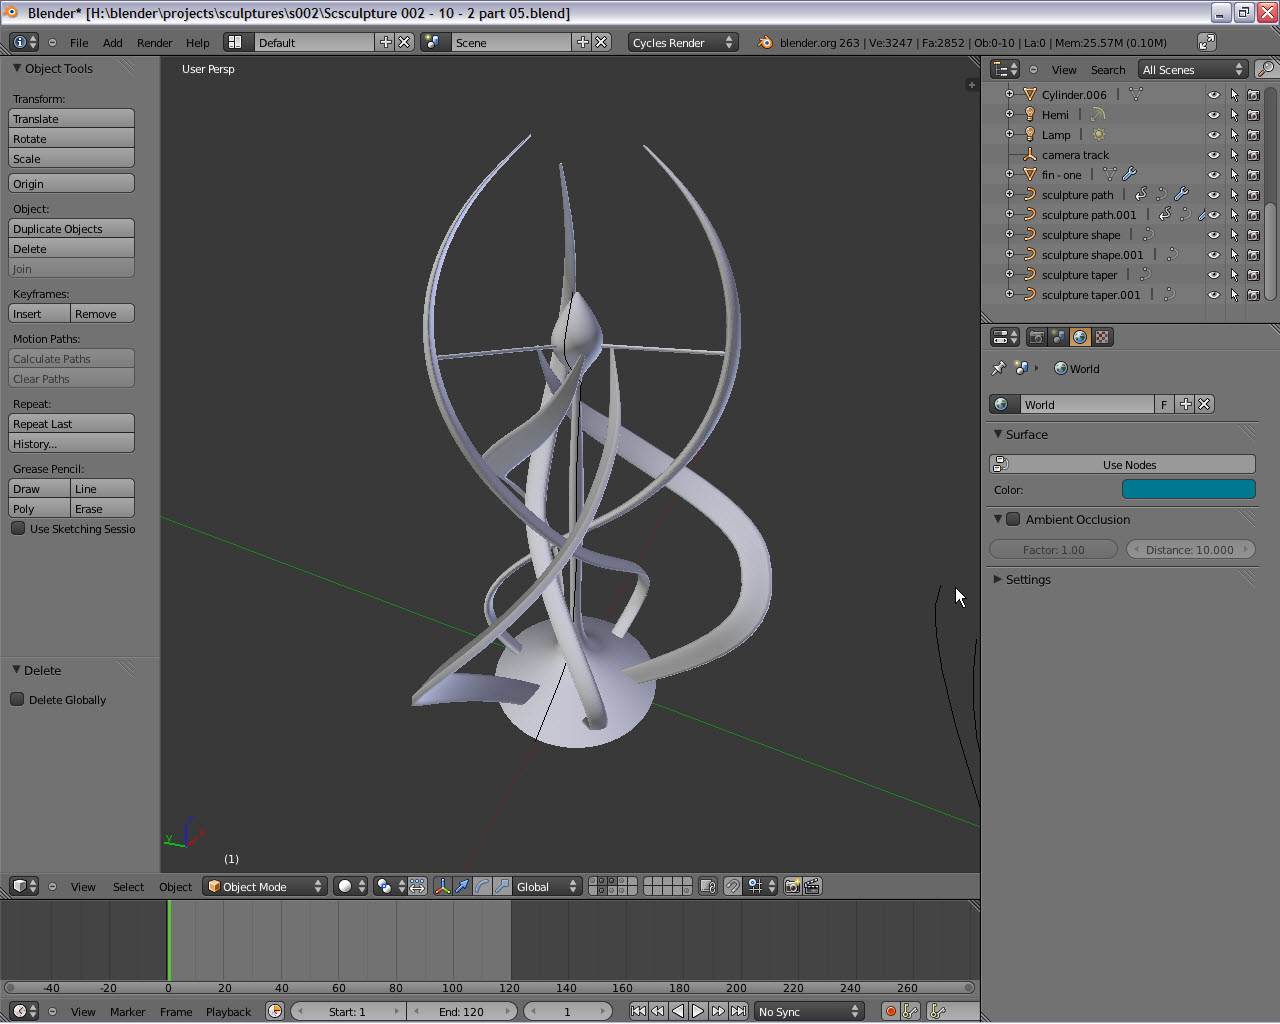Click the current frame number field
Screen dimensions: 1280x1024
click(568, 1011)
